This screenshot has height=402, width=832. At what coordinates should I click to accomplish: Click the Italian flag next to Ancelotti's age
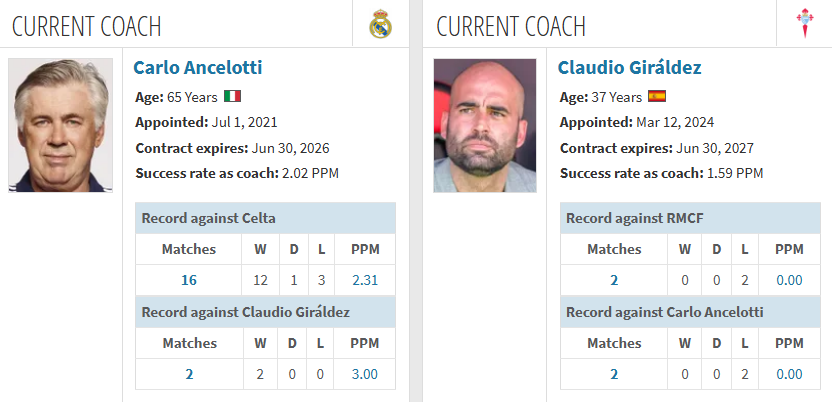click(x=232, y=97)
